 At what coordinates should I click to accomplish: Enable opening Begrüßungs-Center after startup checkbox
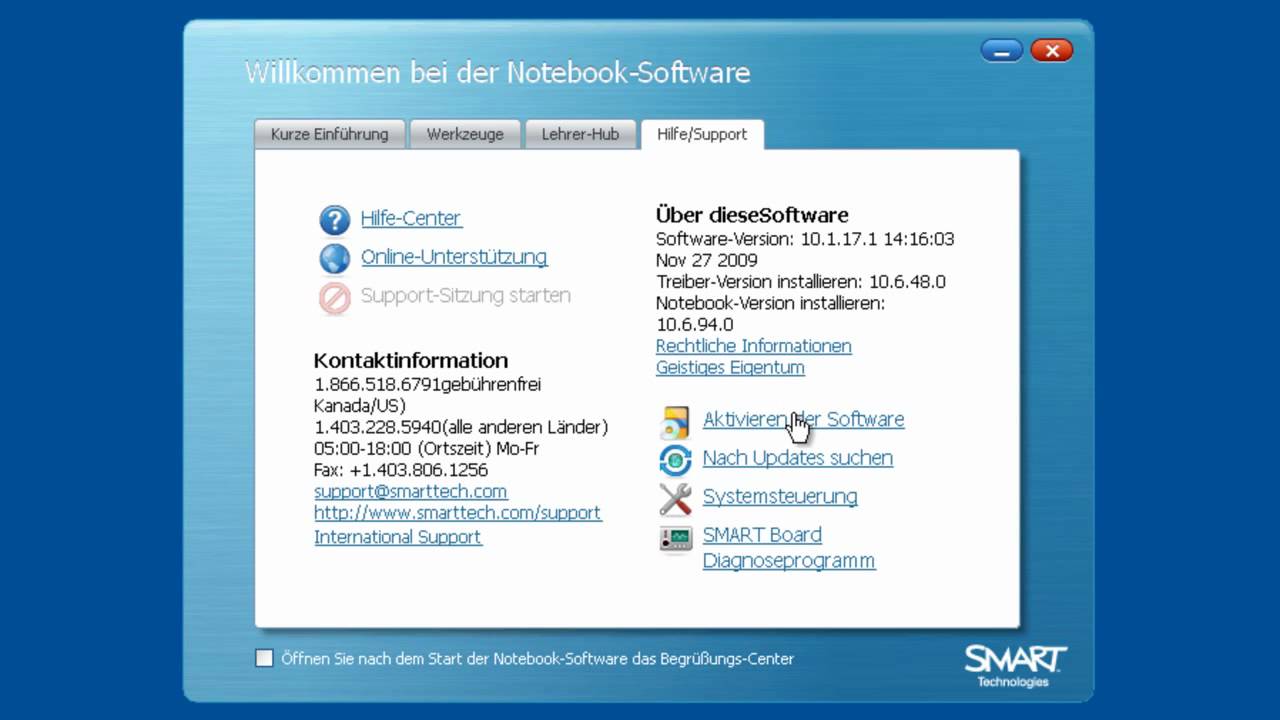(264, 658)
